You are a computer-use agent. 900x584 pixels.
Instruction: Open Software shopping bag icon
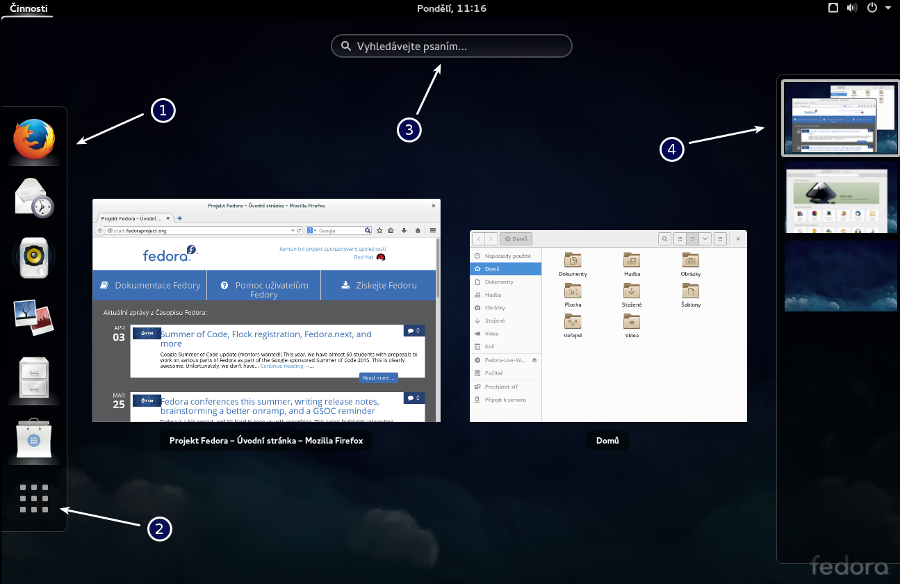coord(34,438)
